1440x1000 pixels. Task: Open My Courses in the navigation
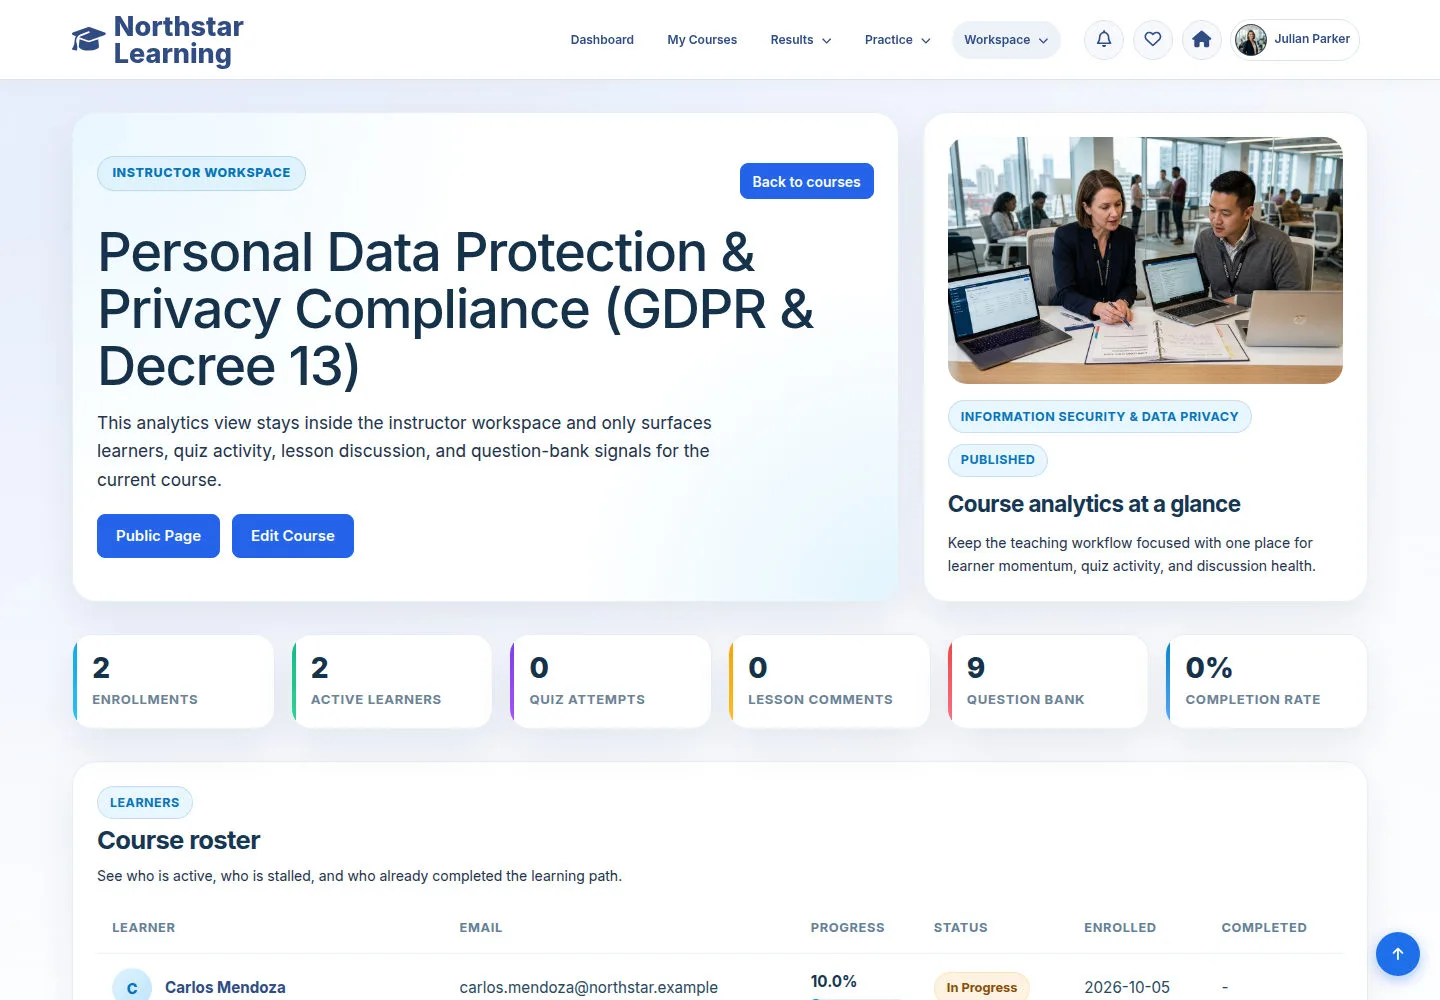pos(702,40)
